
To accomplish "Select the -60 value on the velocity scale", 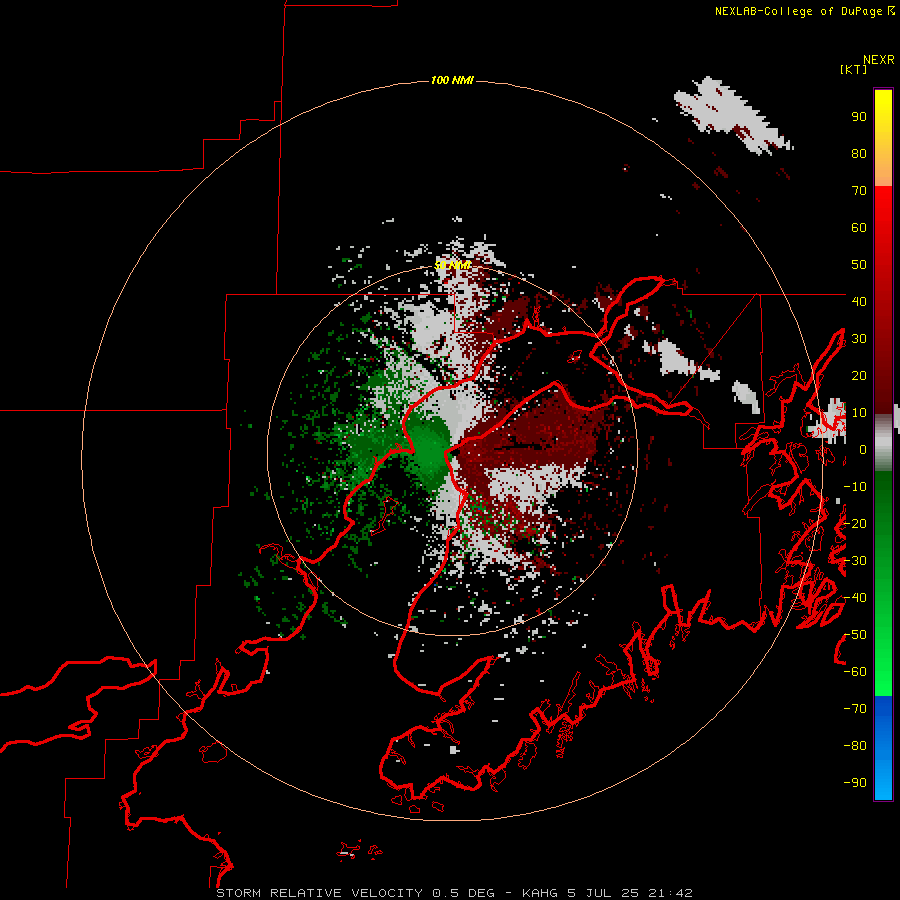I will point(855,672).
